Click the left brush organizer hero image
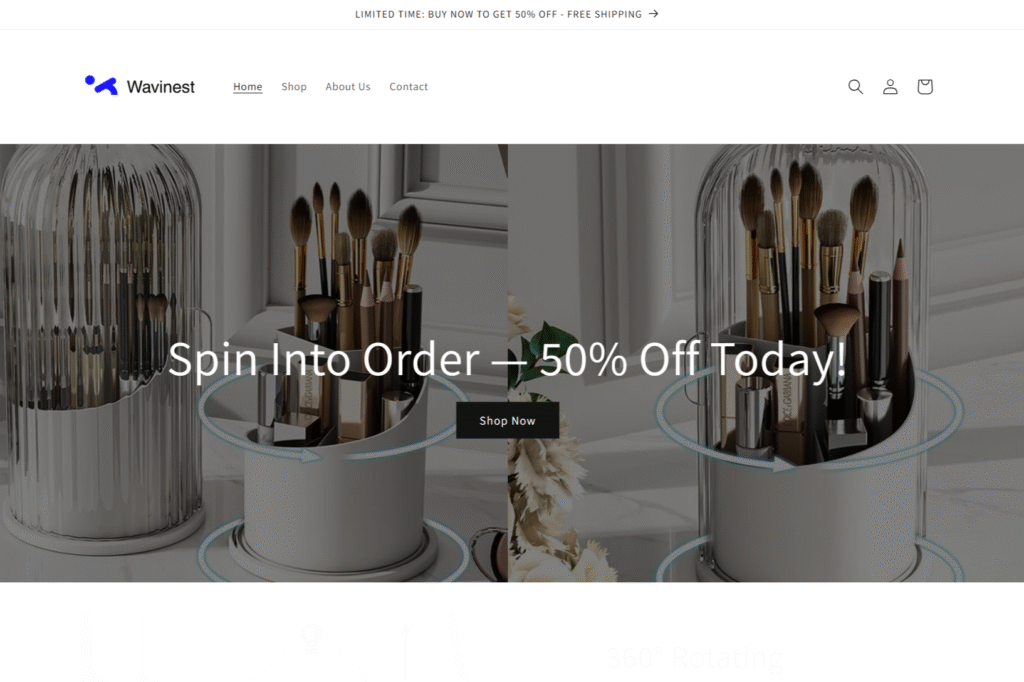 (253, 363)
